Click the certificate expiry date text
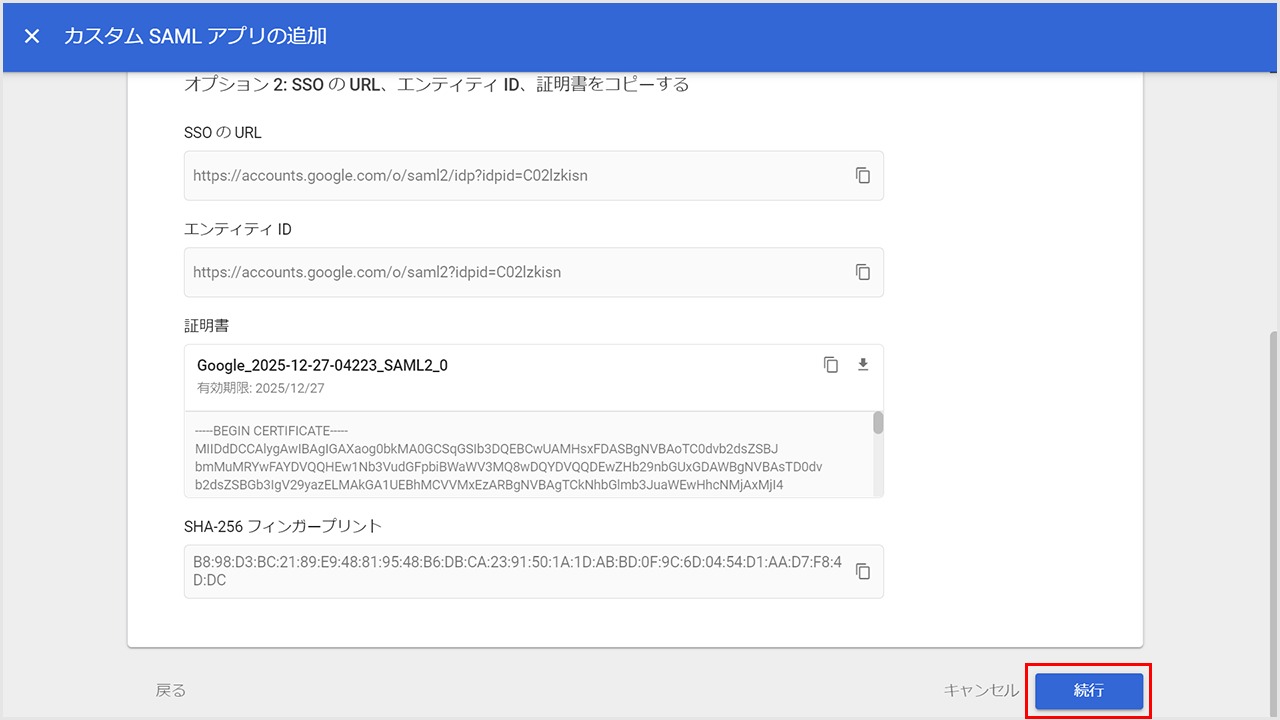 [x=261, y=388]
